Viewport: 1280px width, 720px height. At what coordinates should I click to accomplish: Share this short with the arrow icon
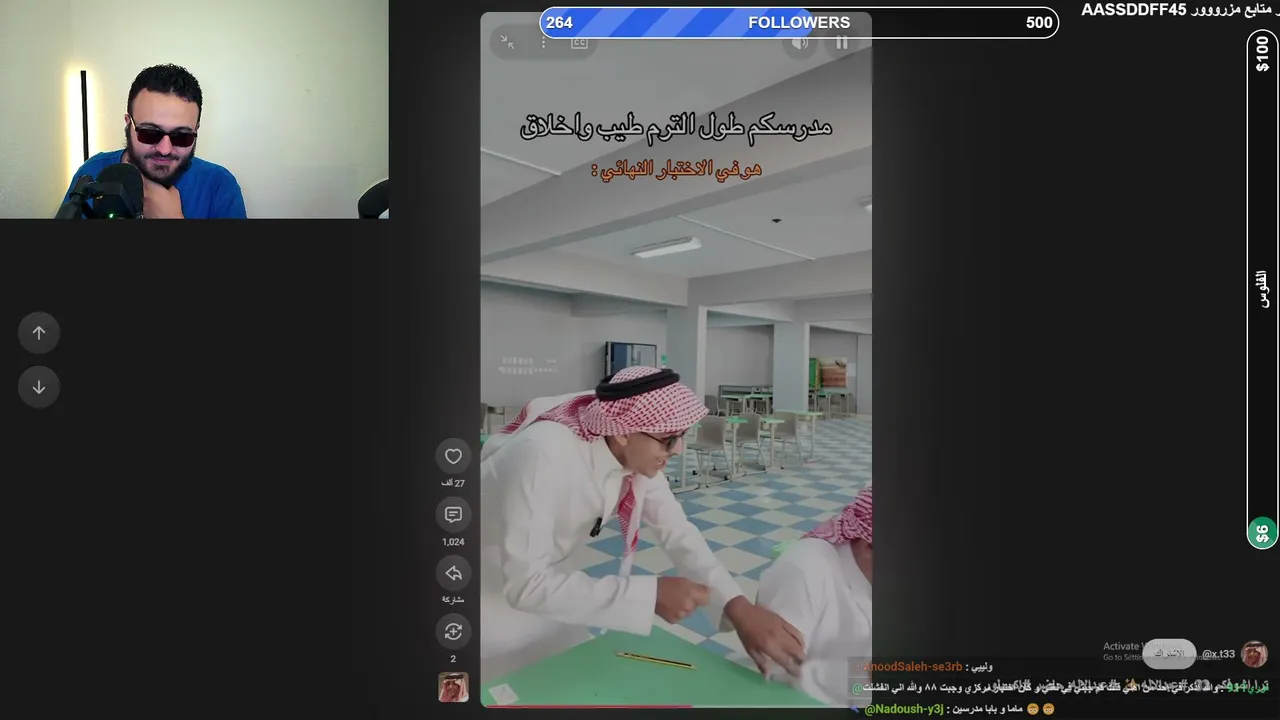pyautogui.click(x=453, y=573)
